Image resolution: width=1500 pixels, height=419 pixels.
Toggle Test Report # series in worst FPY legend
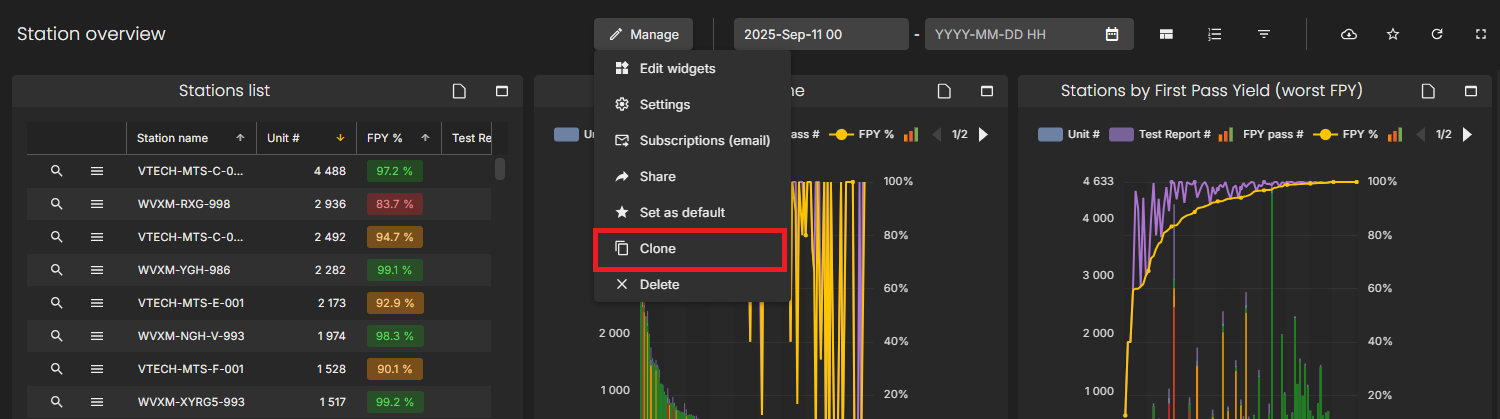(1159, 134)
